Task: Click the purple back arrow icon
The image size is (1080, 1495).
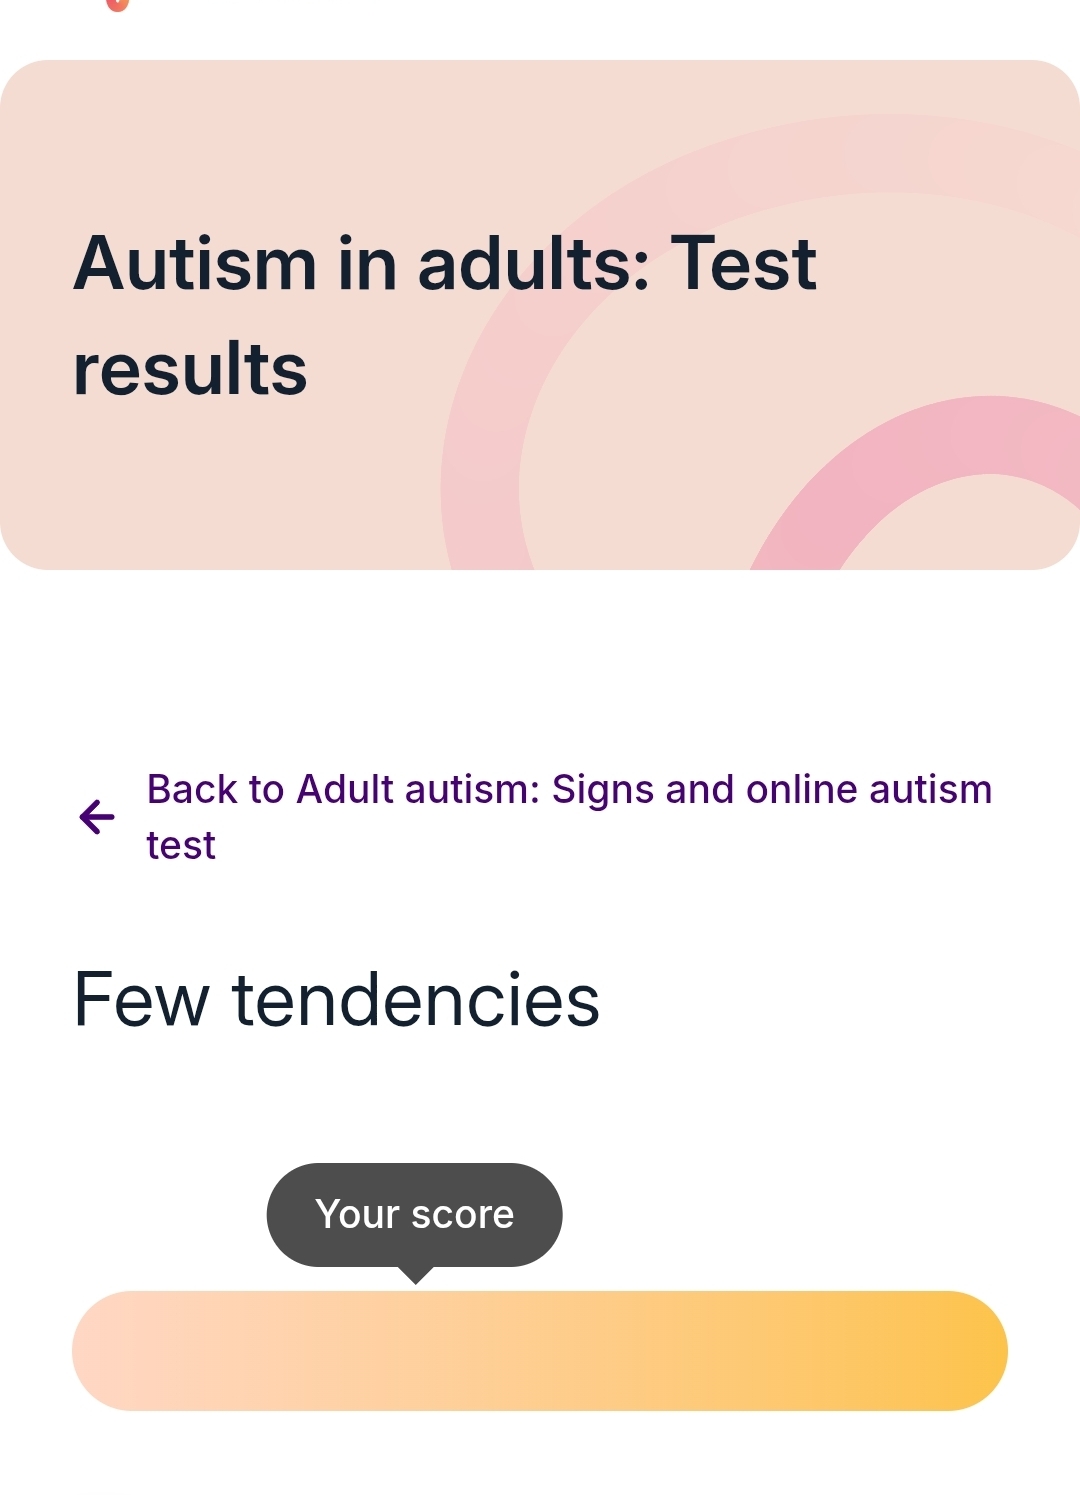Action: tap(97, 817)
